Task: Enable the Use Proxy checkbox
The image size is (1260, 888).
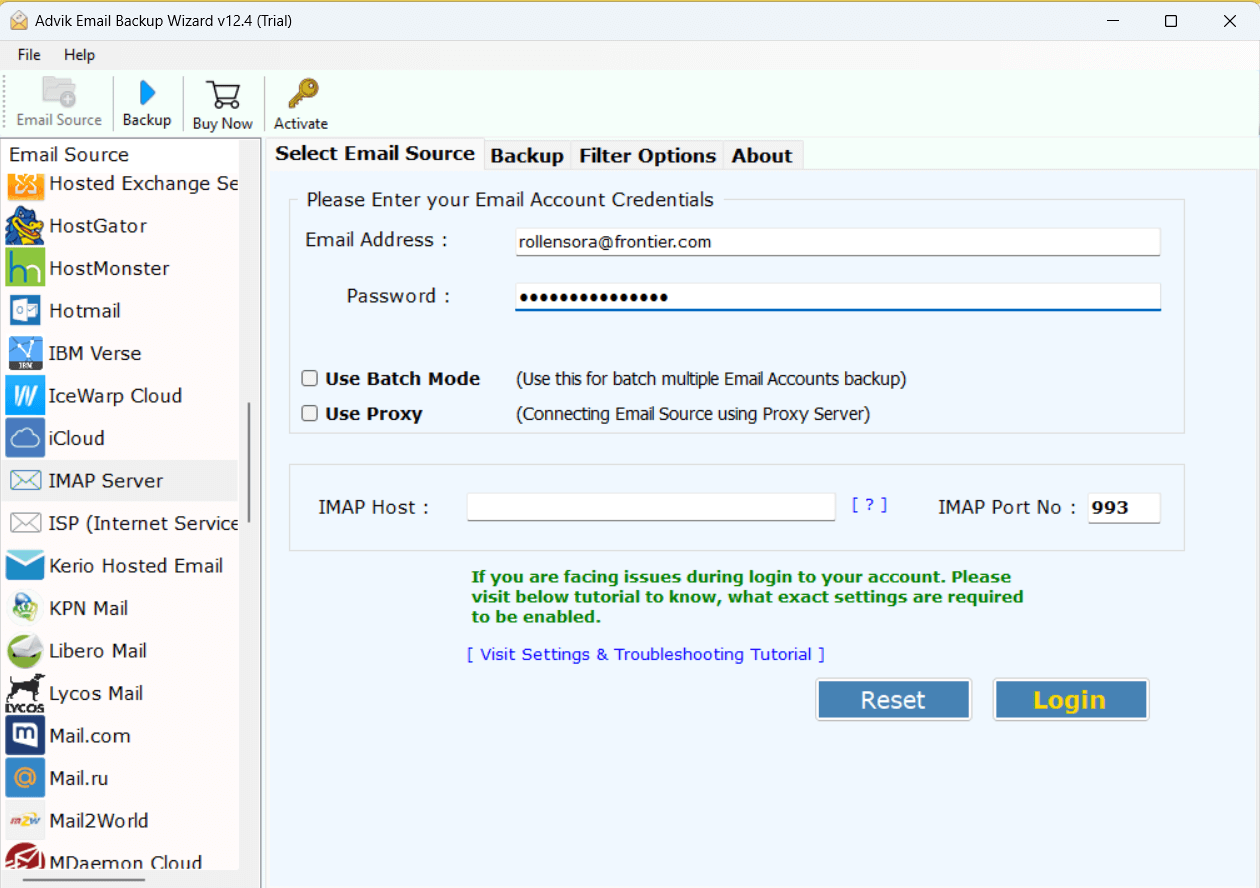Action: 310,414
